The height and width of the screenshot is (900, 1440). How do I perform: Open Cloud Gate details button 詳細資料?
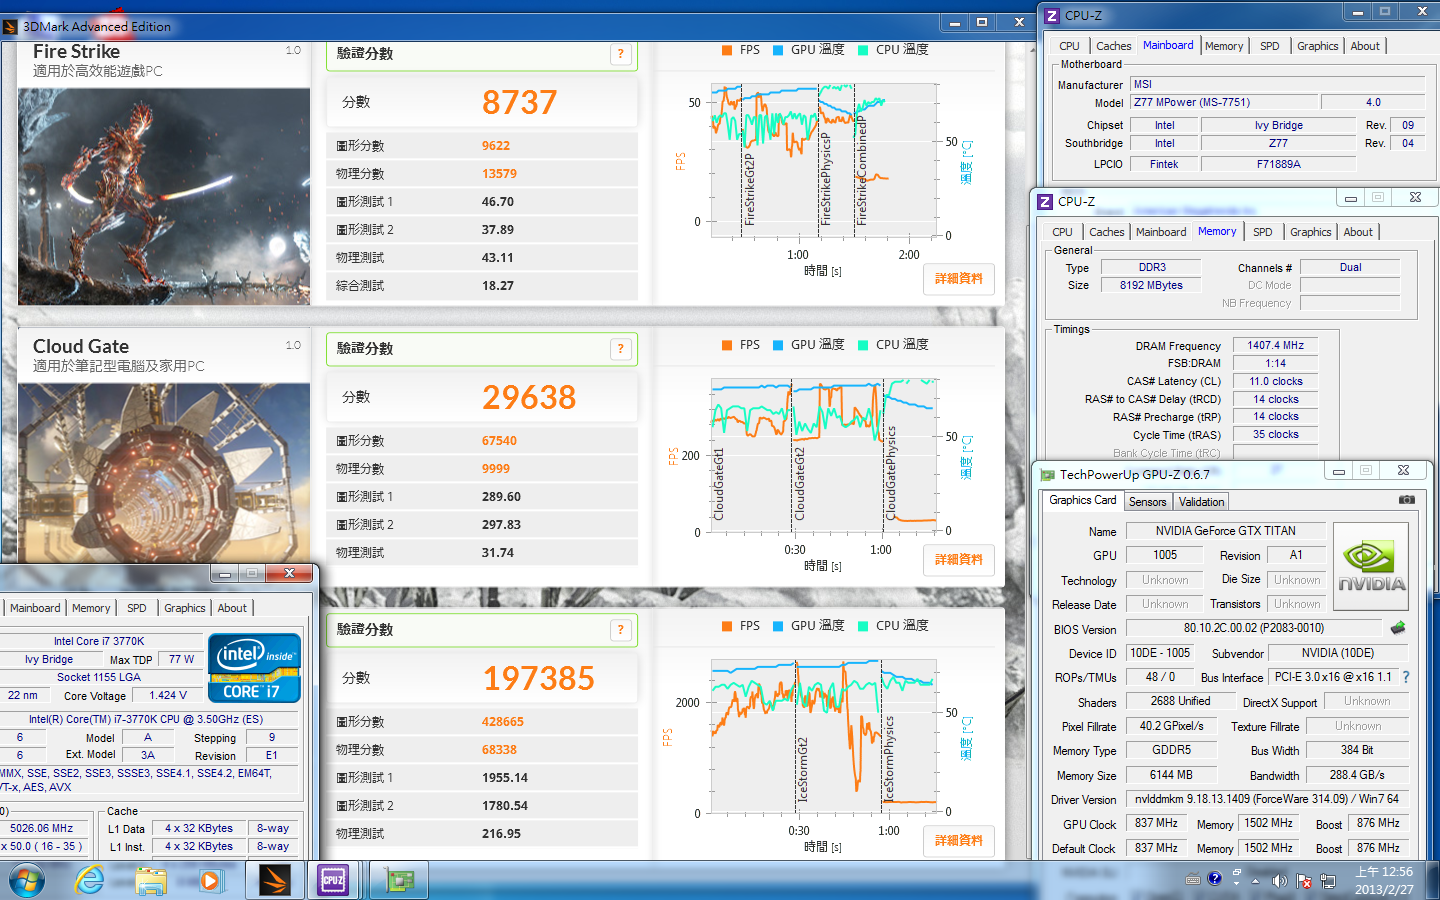coord(959,559)
